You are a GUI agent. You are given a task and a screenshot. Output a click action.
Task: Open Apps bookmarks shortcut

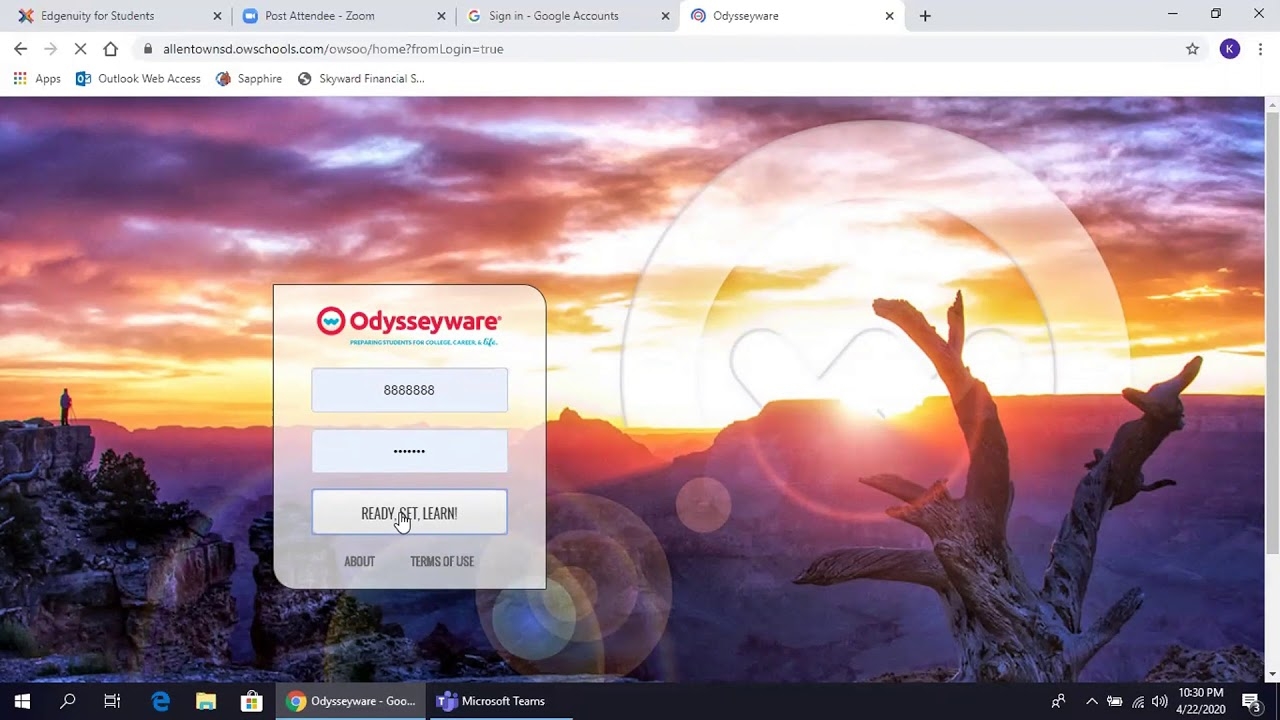(x=37, y=79)
